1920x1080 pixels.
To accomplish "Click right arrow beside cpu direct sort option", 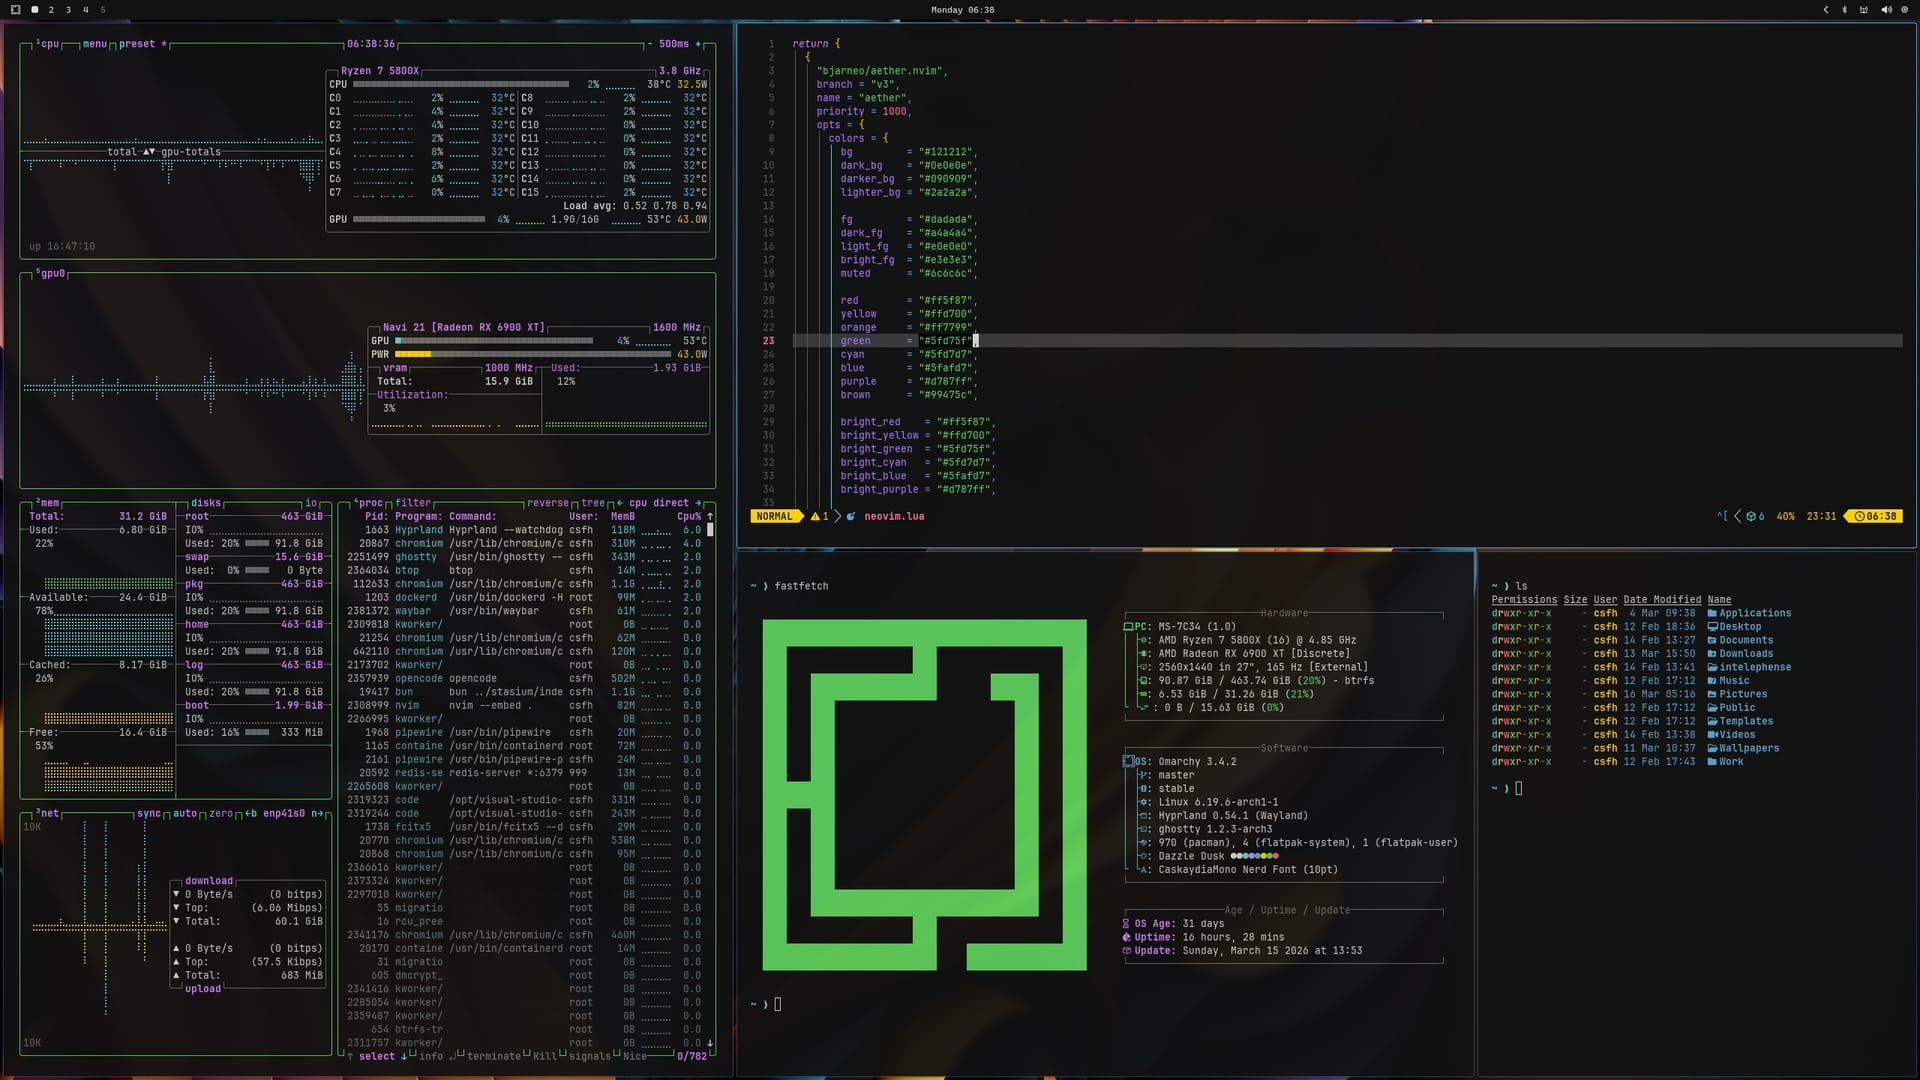I will (698, 503).
